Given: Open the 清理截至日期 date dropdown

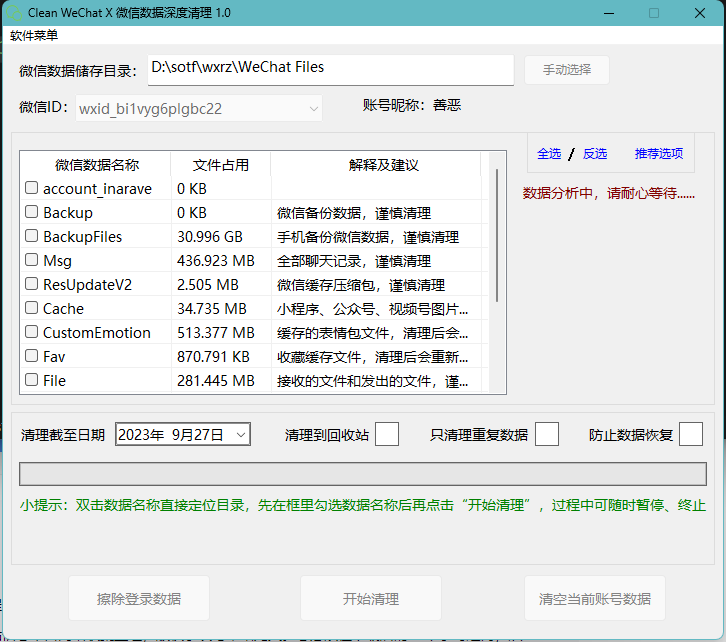Looking at the screenshot, I should tap(241, 435).
